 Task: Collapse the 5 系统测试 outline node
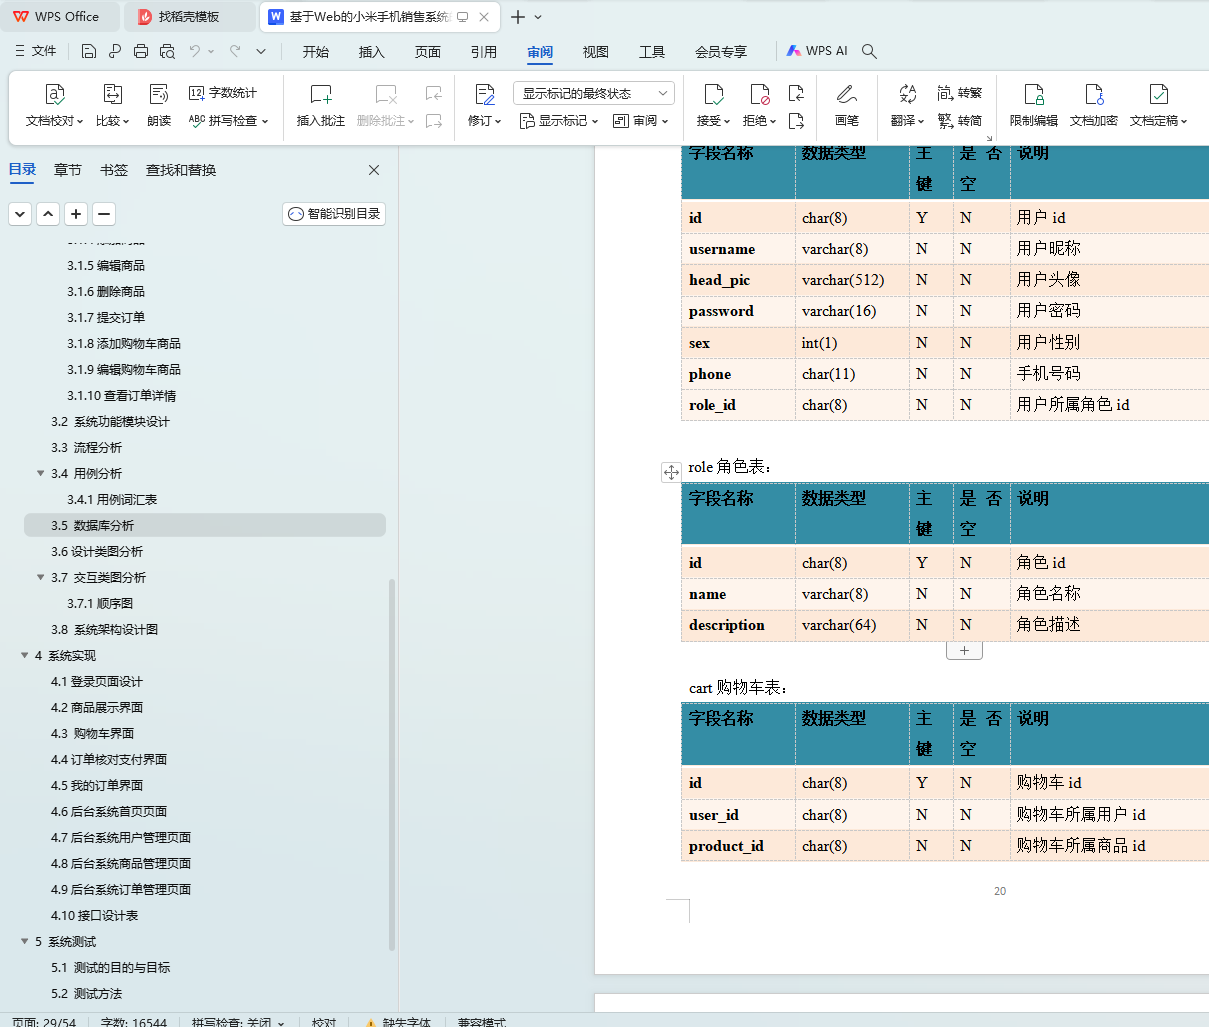click(x=25, y=942)
